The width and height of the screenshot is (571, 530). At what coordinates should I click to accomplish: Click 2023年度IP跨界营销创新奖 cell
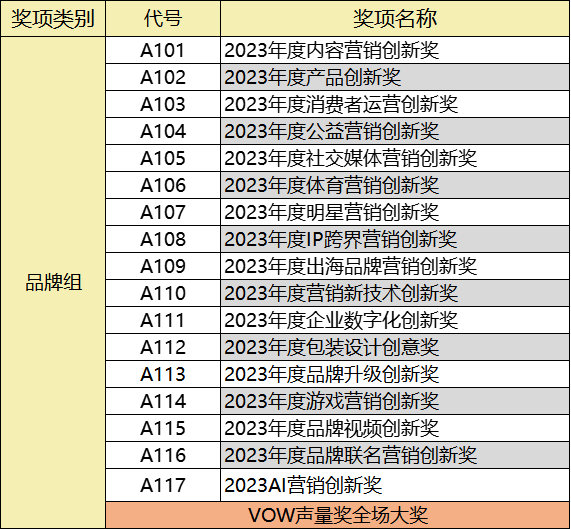tap(395, 239)
